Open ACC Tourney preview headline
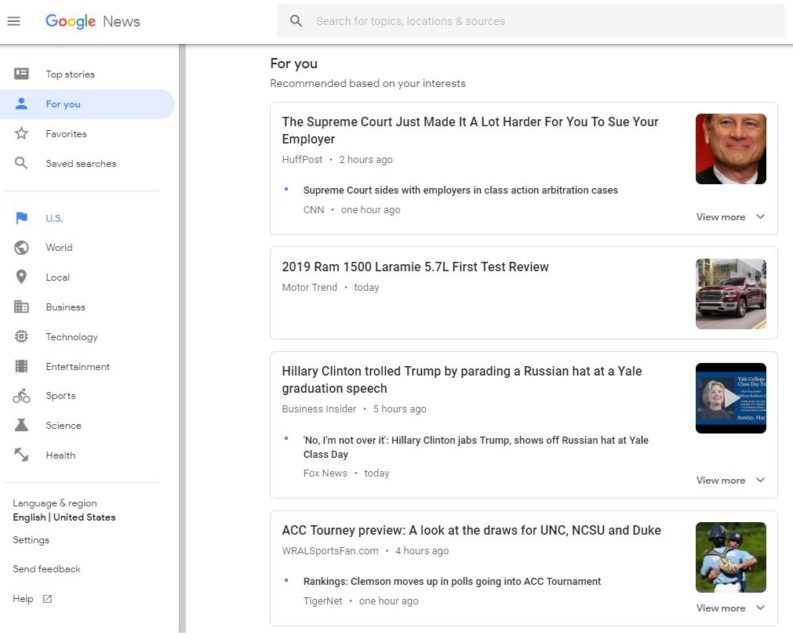793x635 pixels. coord(471,530)
